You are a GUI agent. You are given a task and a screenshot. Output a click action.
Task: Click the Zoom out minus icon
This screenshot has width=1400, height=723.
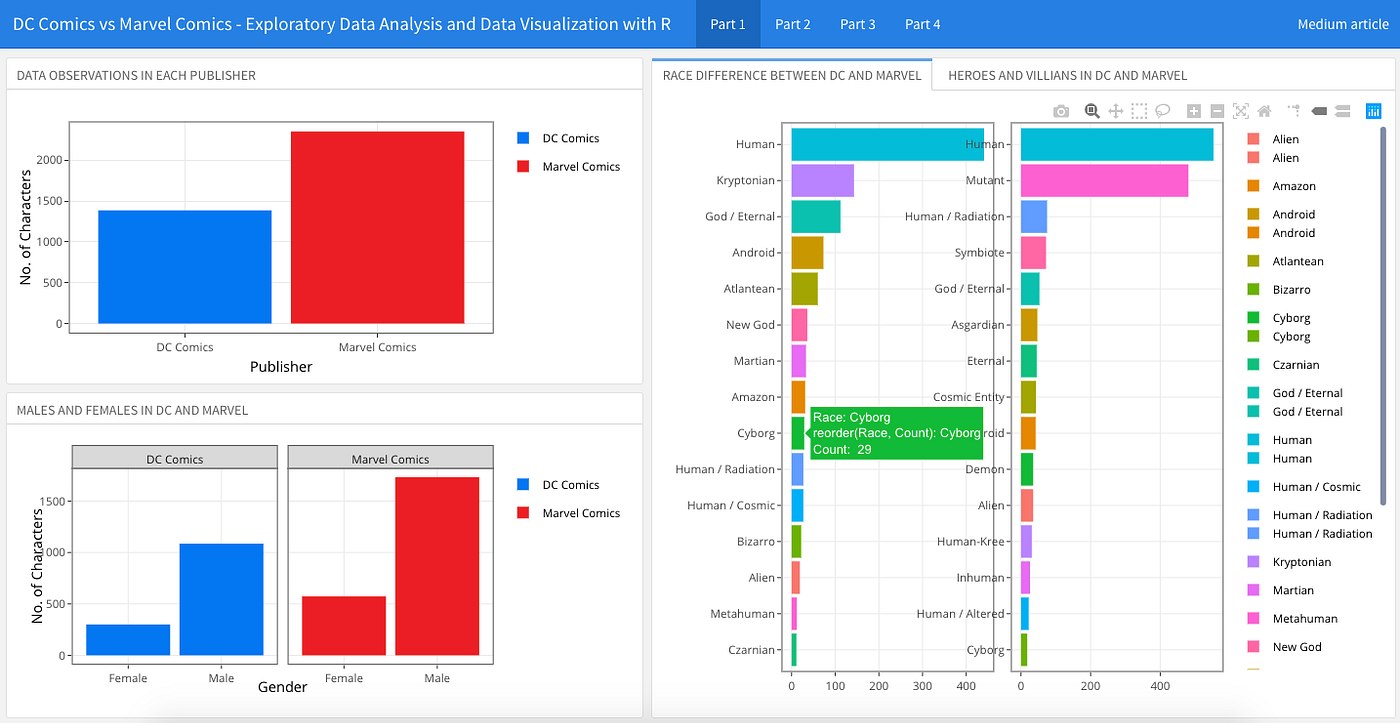(1217, 111)
